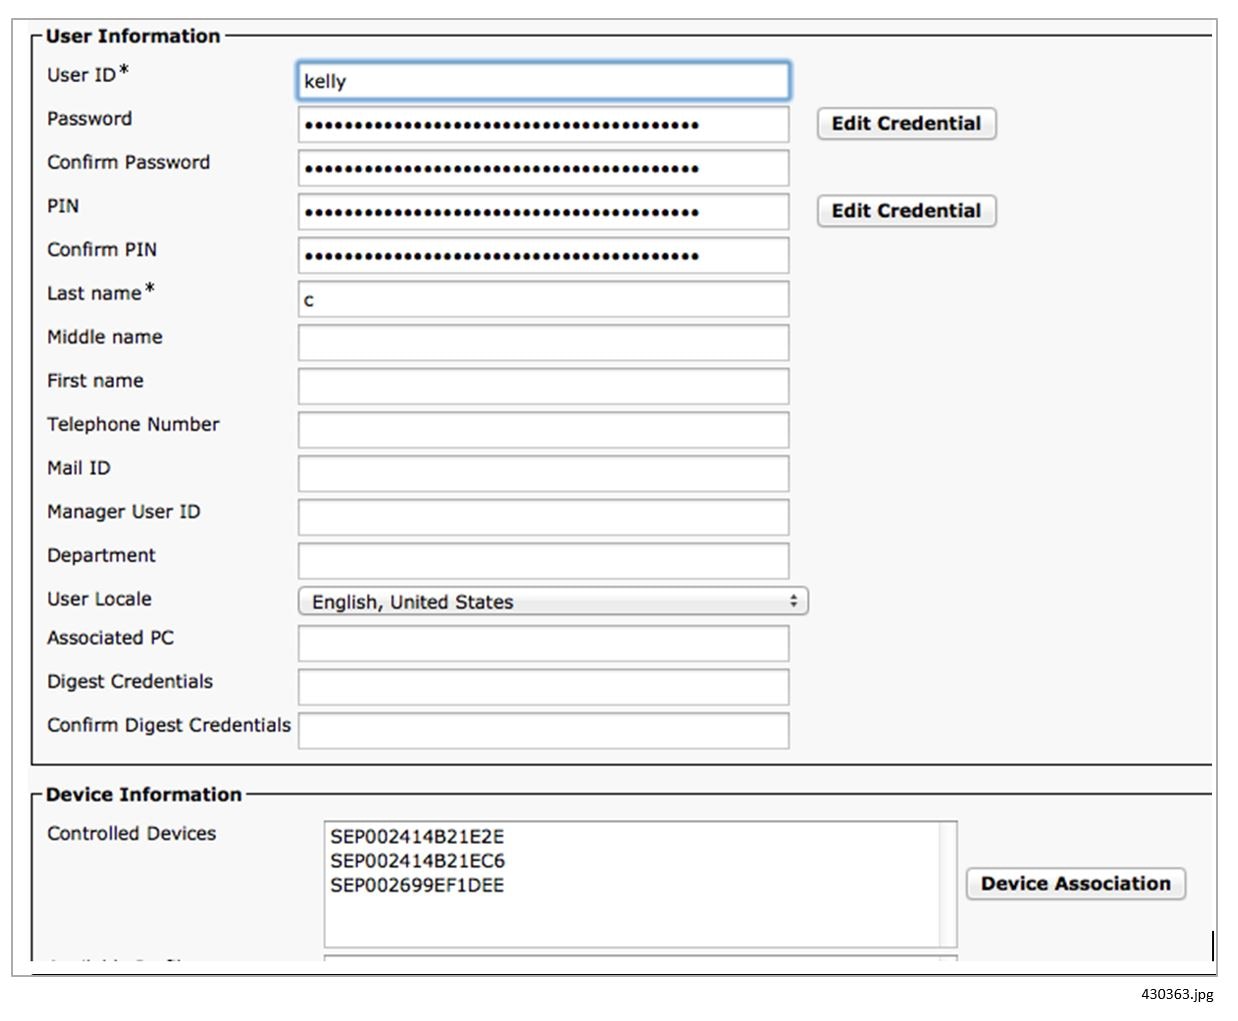Image resolution: width=1238 pixels, height=1021 pixels.
Task: Click Edit Credential beside the PIN field
Action: (x=905, y=210)
